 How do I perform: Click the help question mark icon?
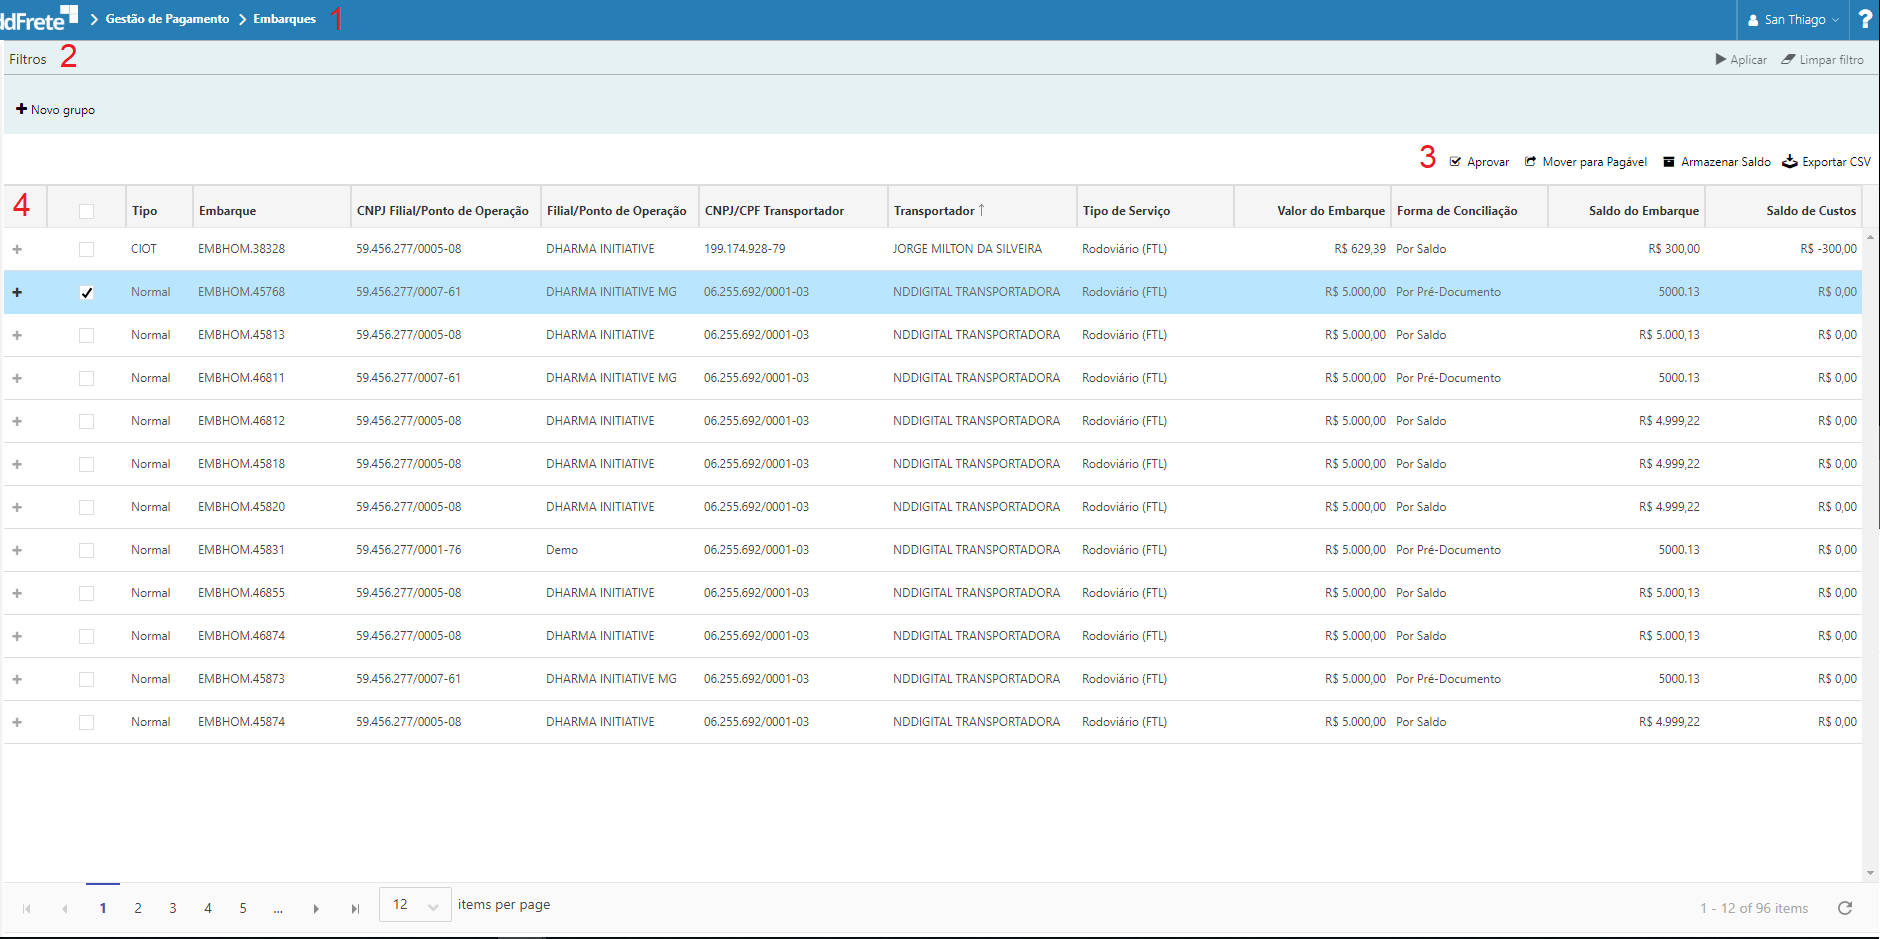click(x=1865, y=19)
